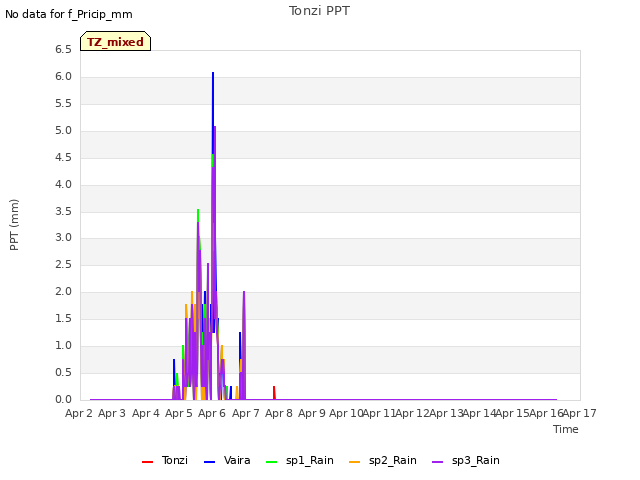Click the 3.5 y-axis tick label

(x=63, y=211)
